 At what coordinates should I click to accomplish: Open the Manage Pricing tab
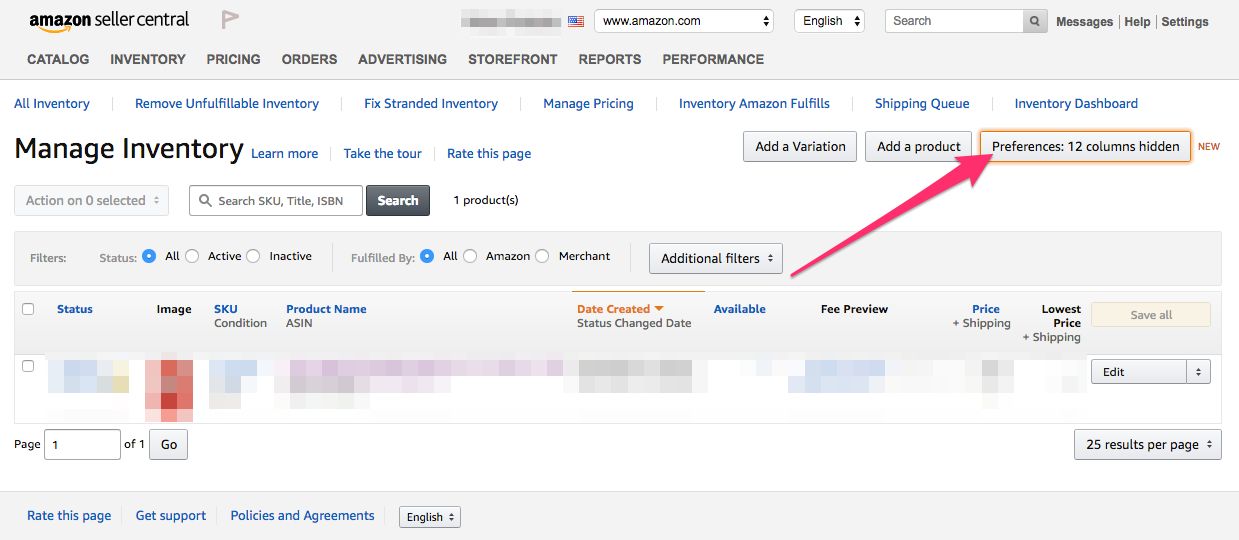point(588,103)
